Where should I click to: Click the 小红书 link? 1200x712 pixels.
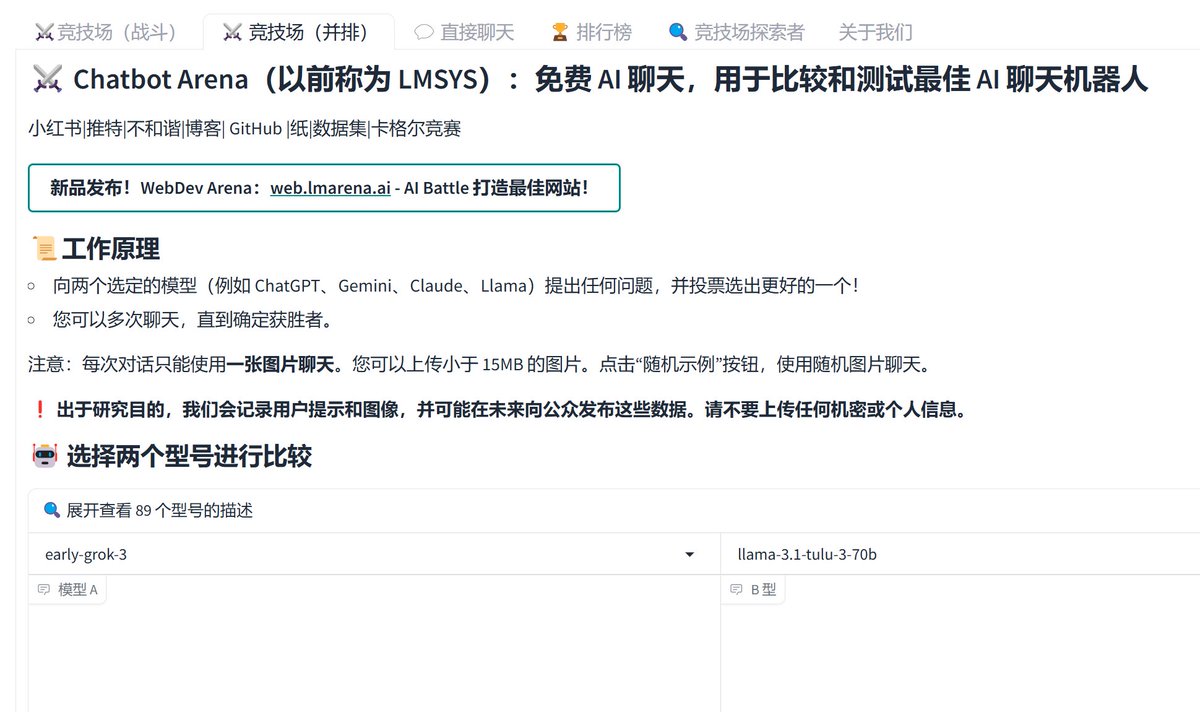point(55,129)
